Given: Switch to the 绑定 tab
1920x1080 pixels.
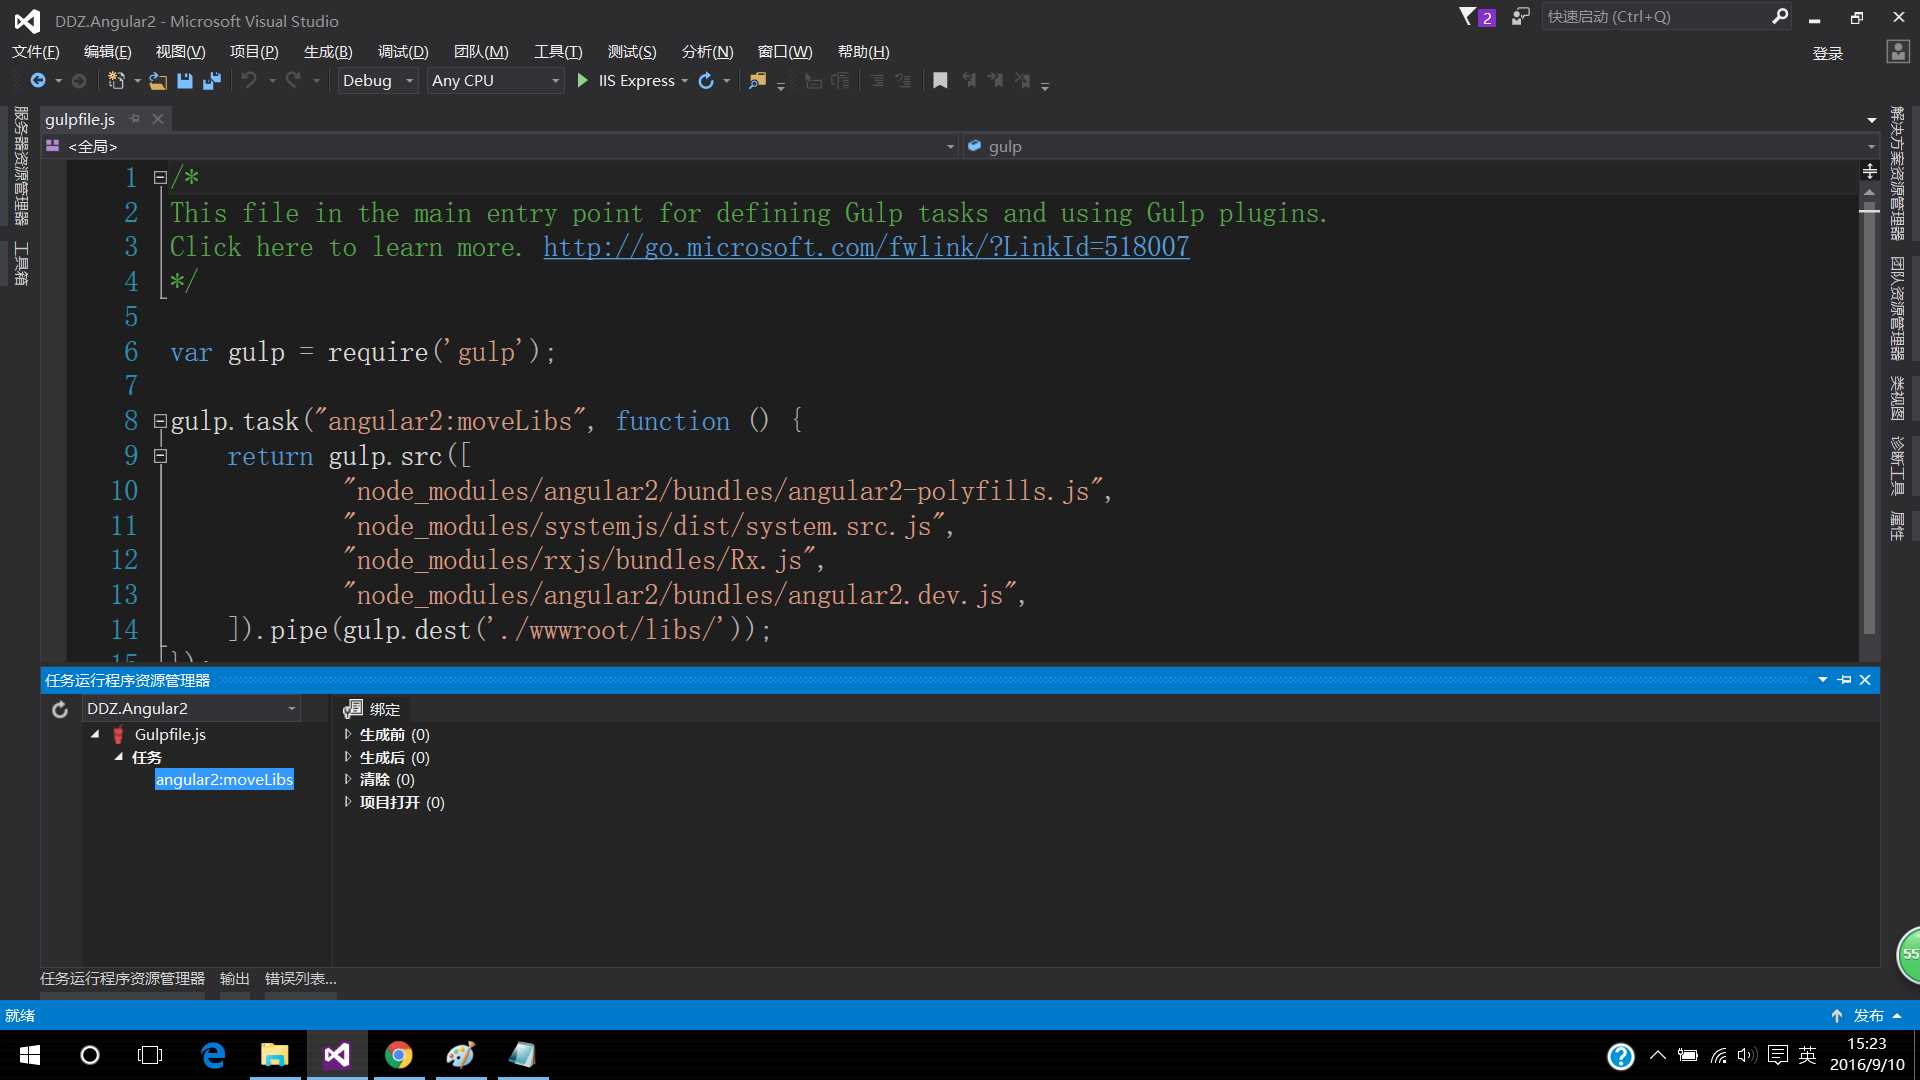Looking at the screenshot, I should click(x=372, y=709).
